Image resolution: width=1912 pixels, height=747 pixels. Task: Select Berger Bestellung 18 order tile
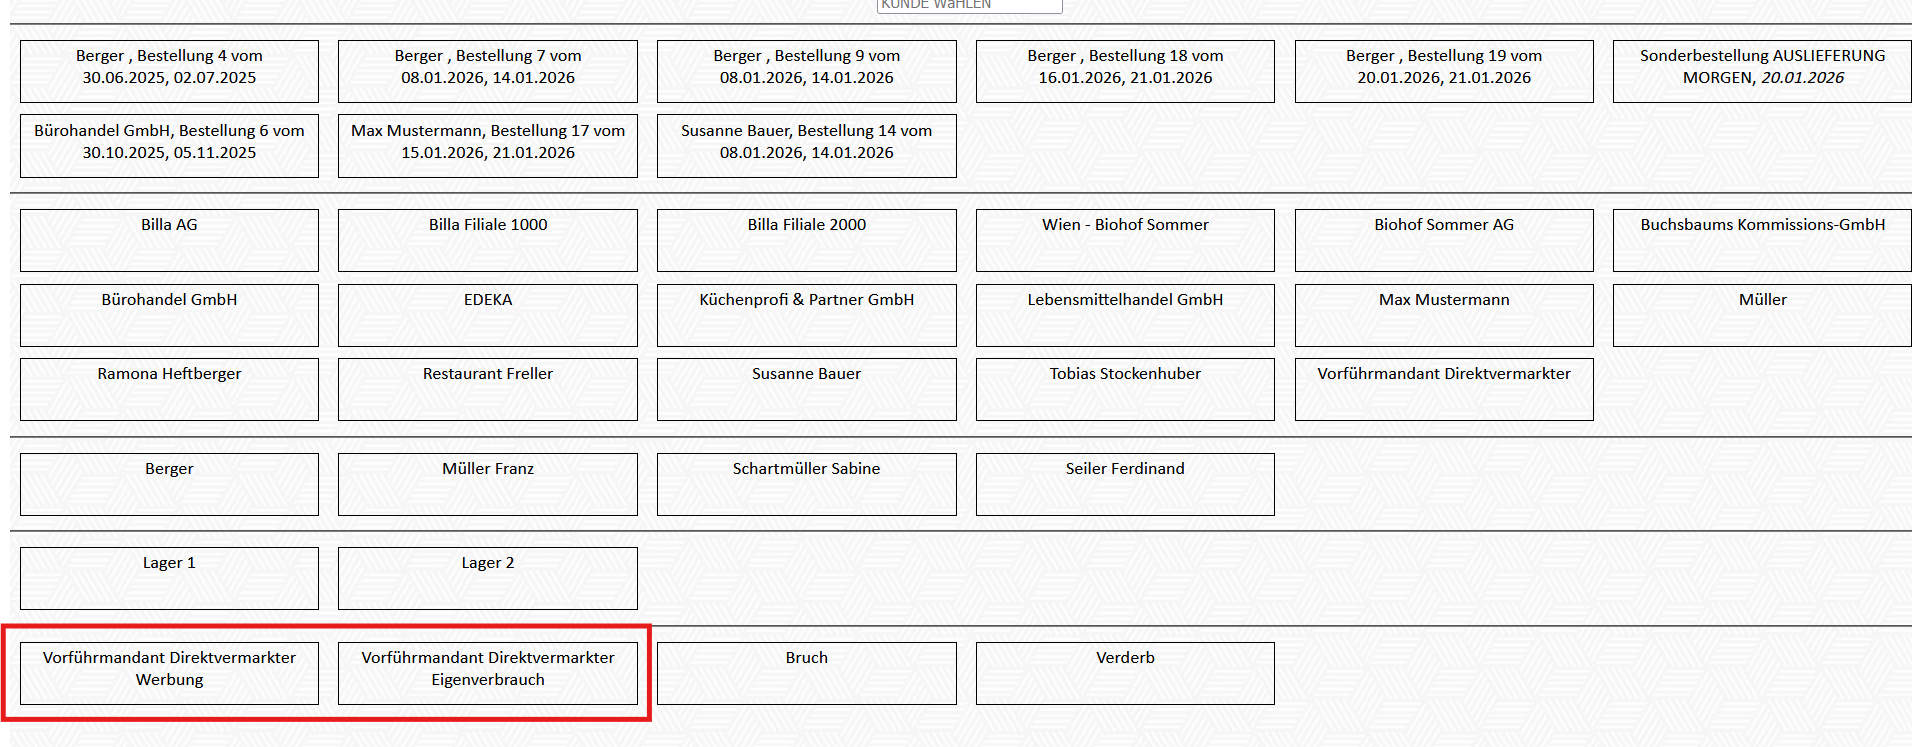point(1125,70)
